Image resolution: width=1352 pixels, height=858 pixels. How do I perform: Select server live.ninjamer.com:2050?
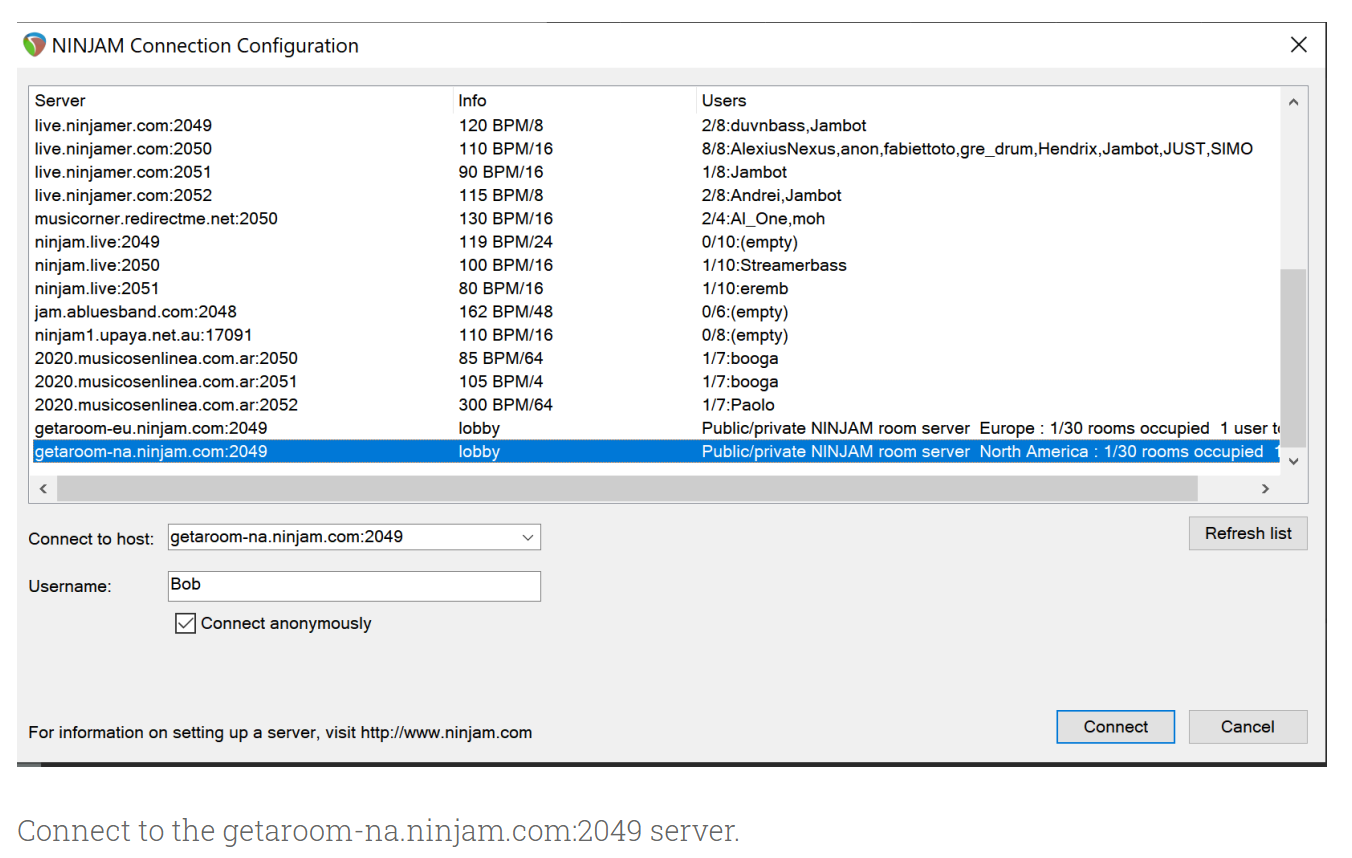tap(123, 149)
